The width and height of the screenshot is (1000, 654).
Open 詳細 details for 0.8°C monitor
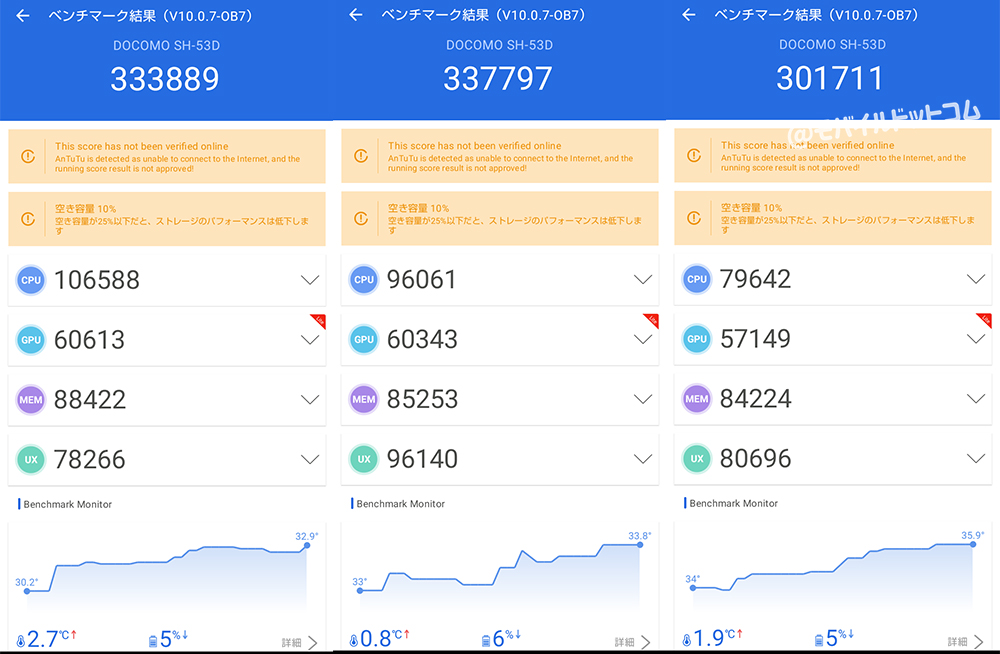click(x=633, y=642)
